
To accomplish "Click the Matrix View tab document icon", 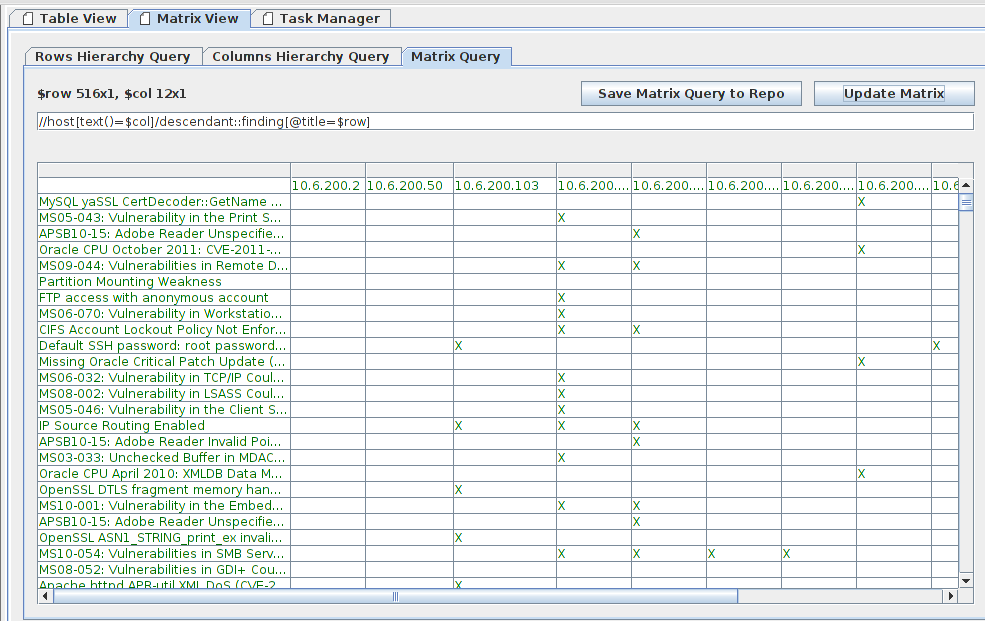I will tap(144, 18).
